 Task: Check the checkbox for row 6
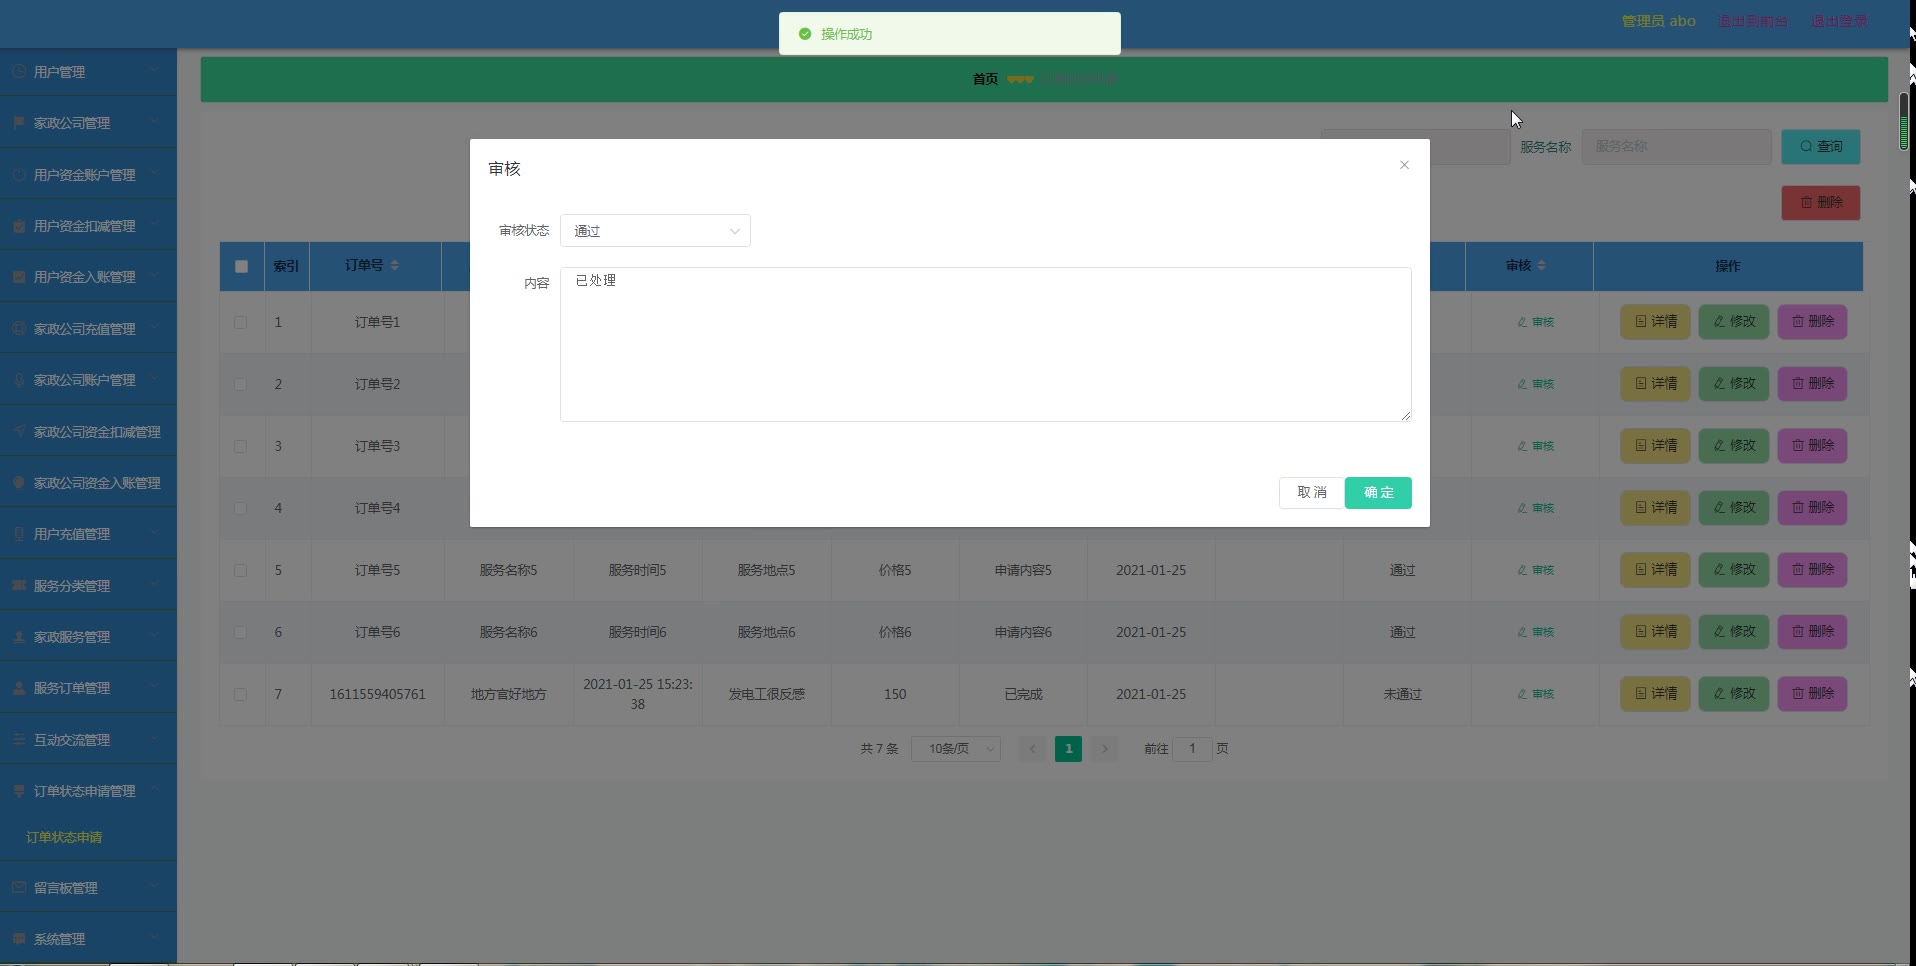[240, 632]
